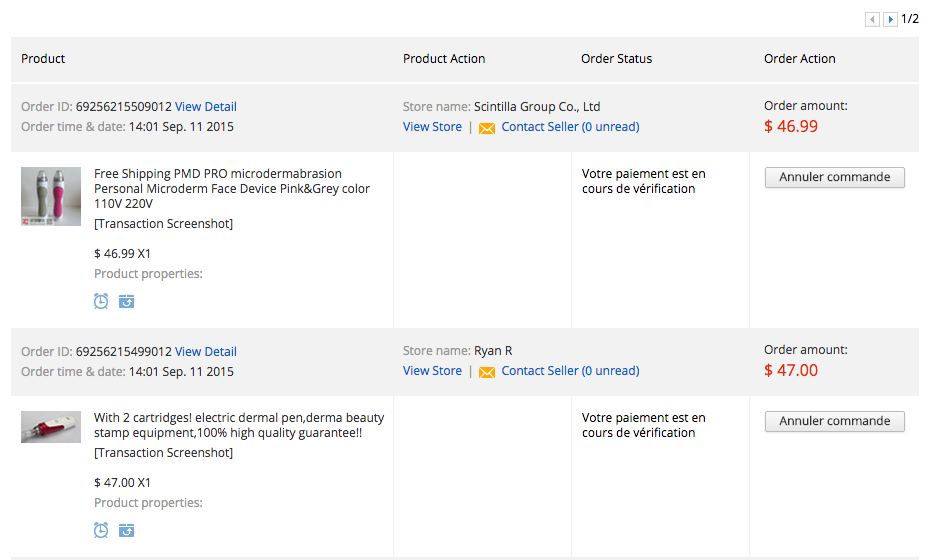This screenshot has height=560, width=934.
Task: Open View Detail for order 69256215499012
Action: click(x=205, y=352)
